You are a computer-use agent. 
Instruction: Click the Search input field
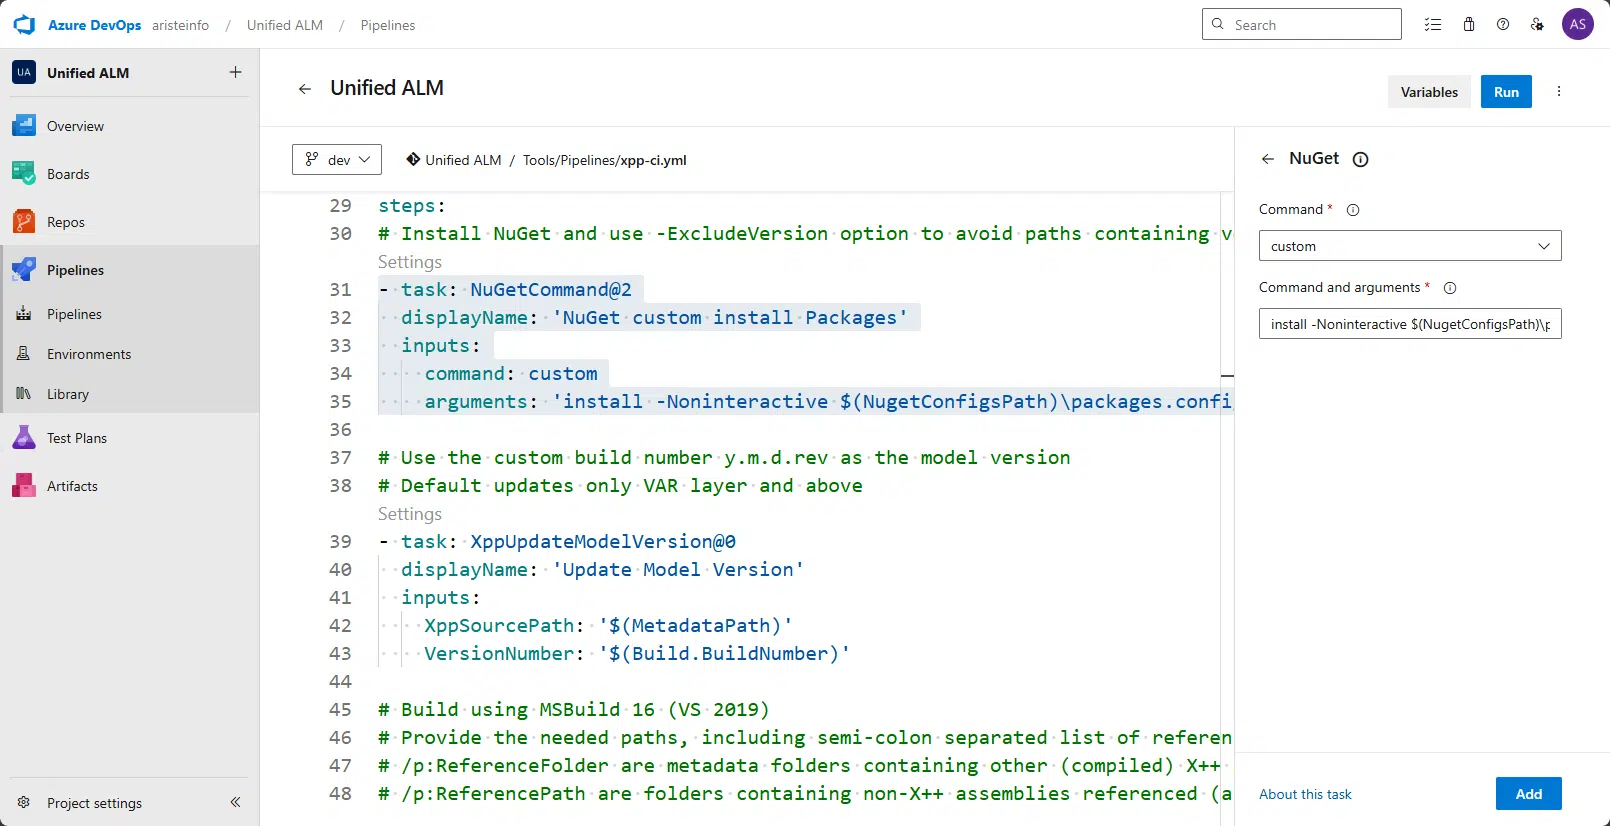1302,24
